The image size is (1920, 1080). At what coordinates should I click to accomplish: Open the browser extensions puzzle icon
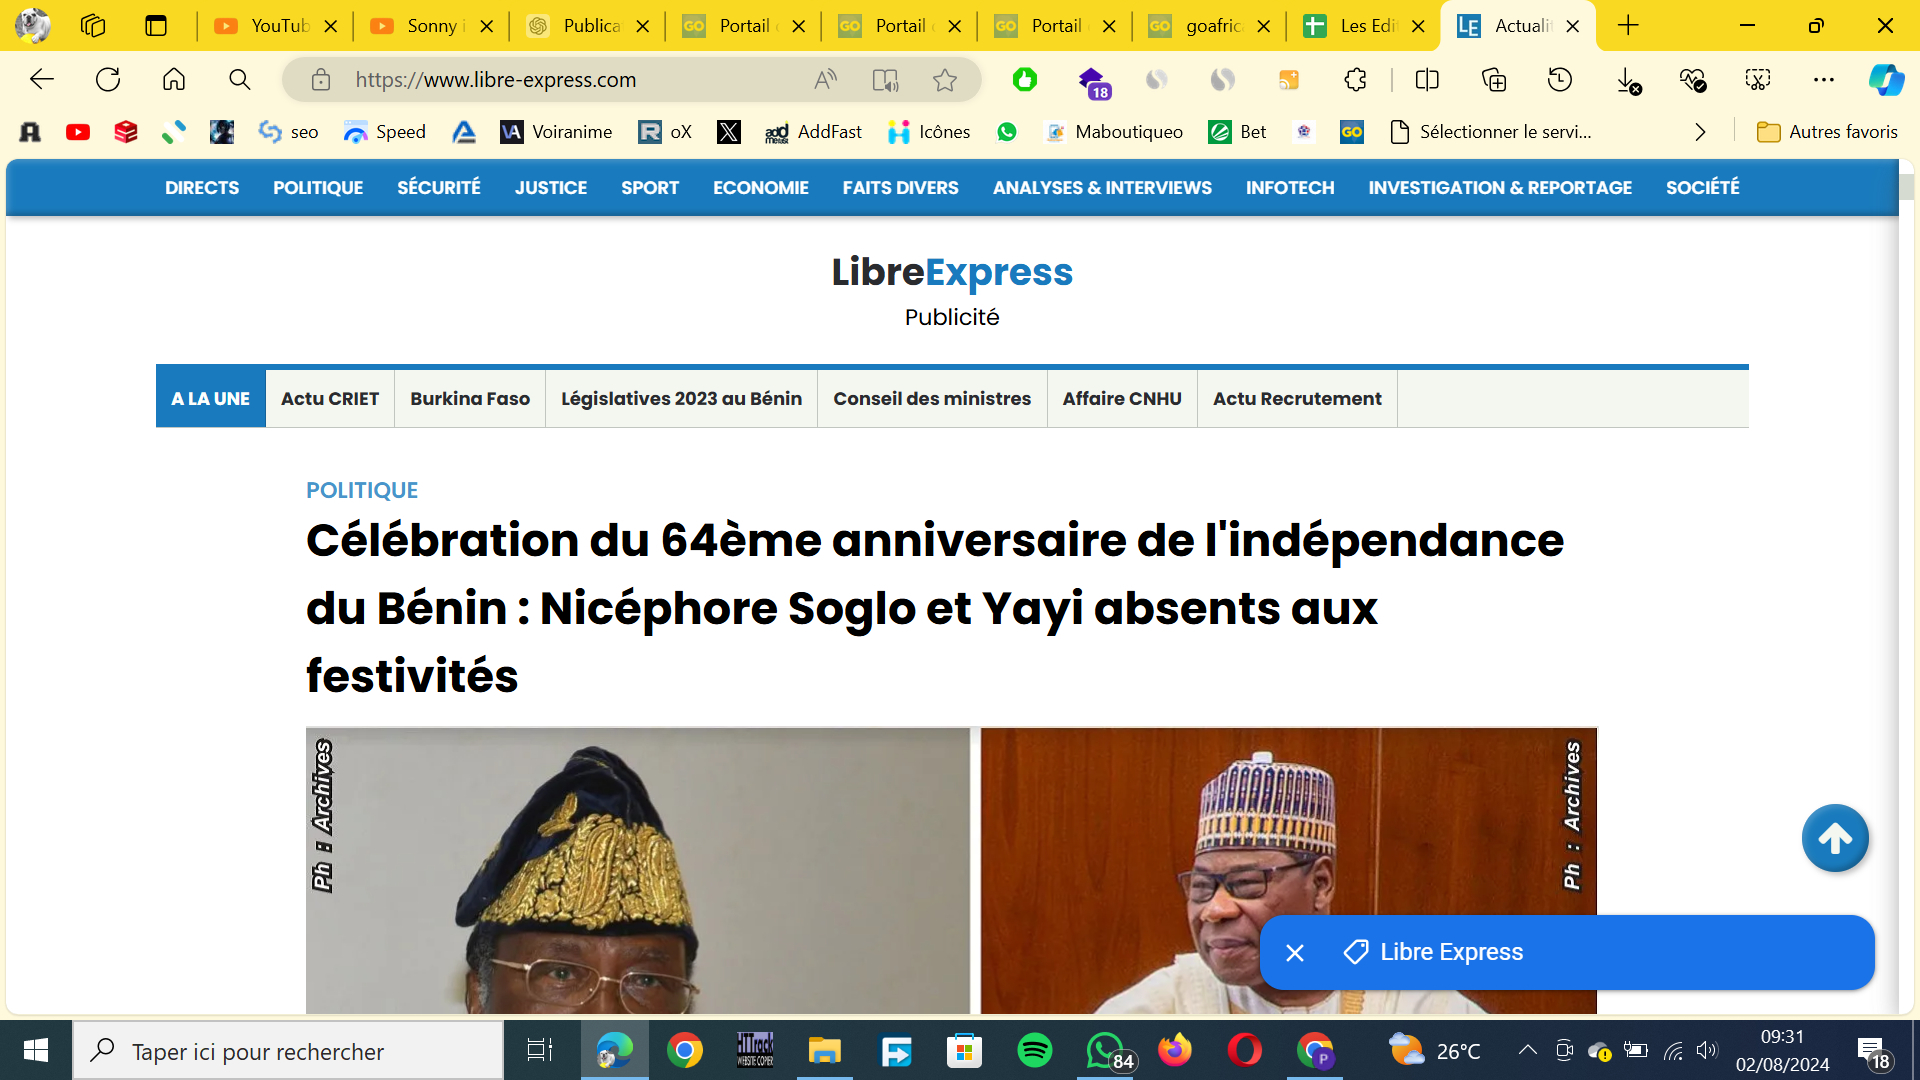[x=1355, y=80]
